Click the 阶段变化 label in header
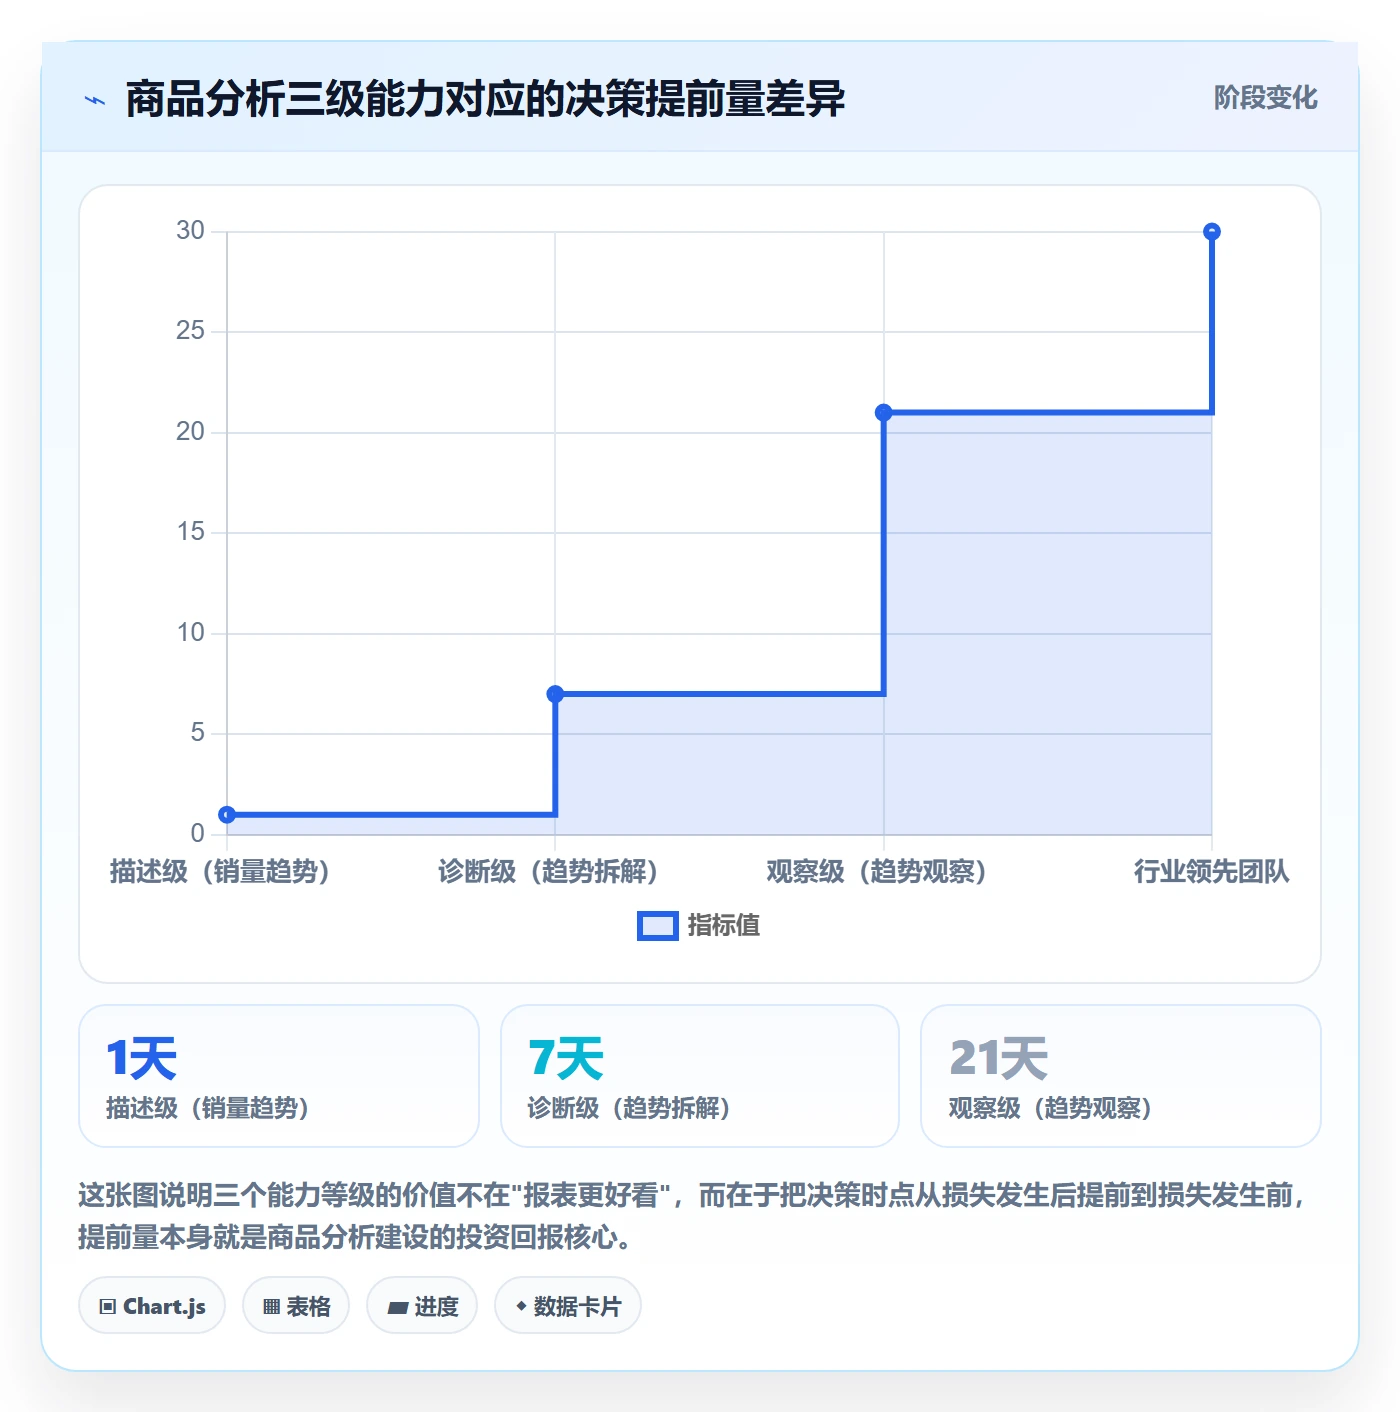This screenshot has height=1412, width=1400. [1266, 98]
